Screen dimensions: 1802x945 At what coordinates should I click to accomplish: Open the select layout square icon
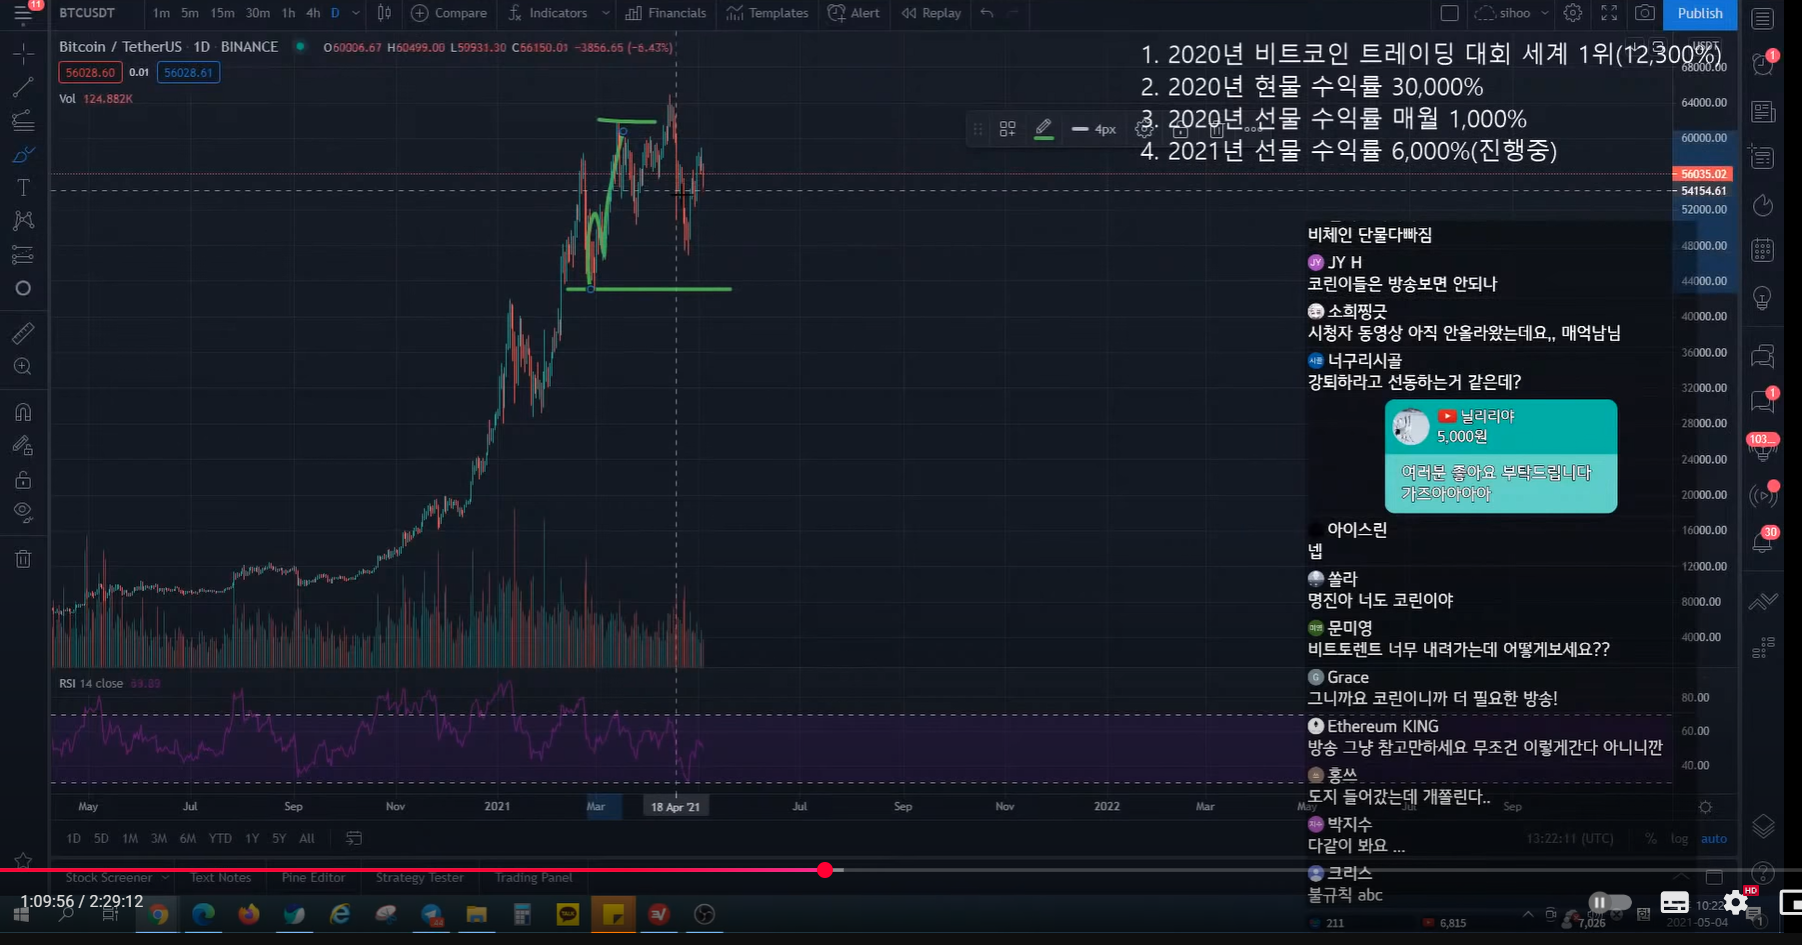(x=1449, y=13)
